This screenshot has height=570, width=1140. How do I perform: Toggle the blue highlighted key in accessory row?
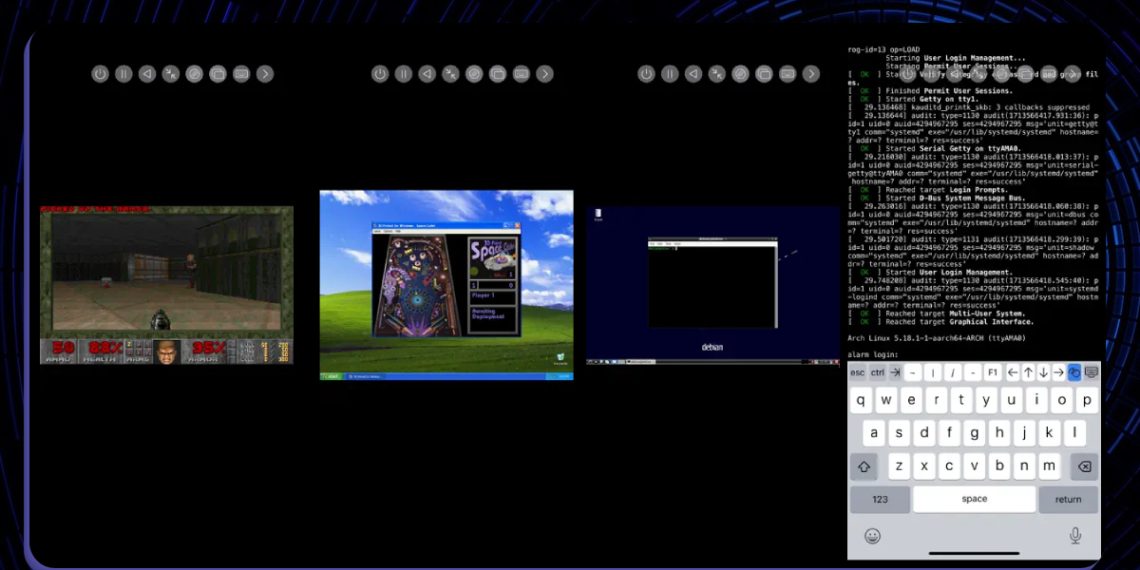(x=1074, y=372)
